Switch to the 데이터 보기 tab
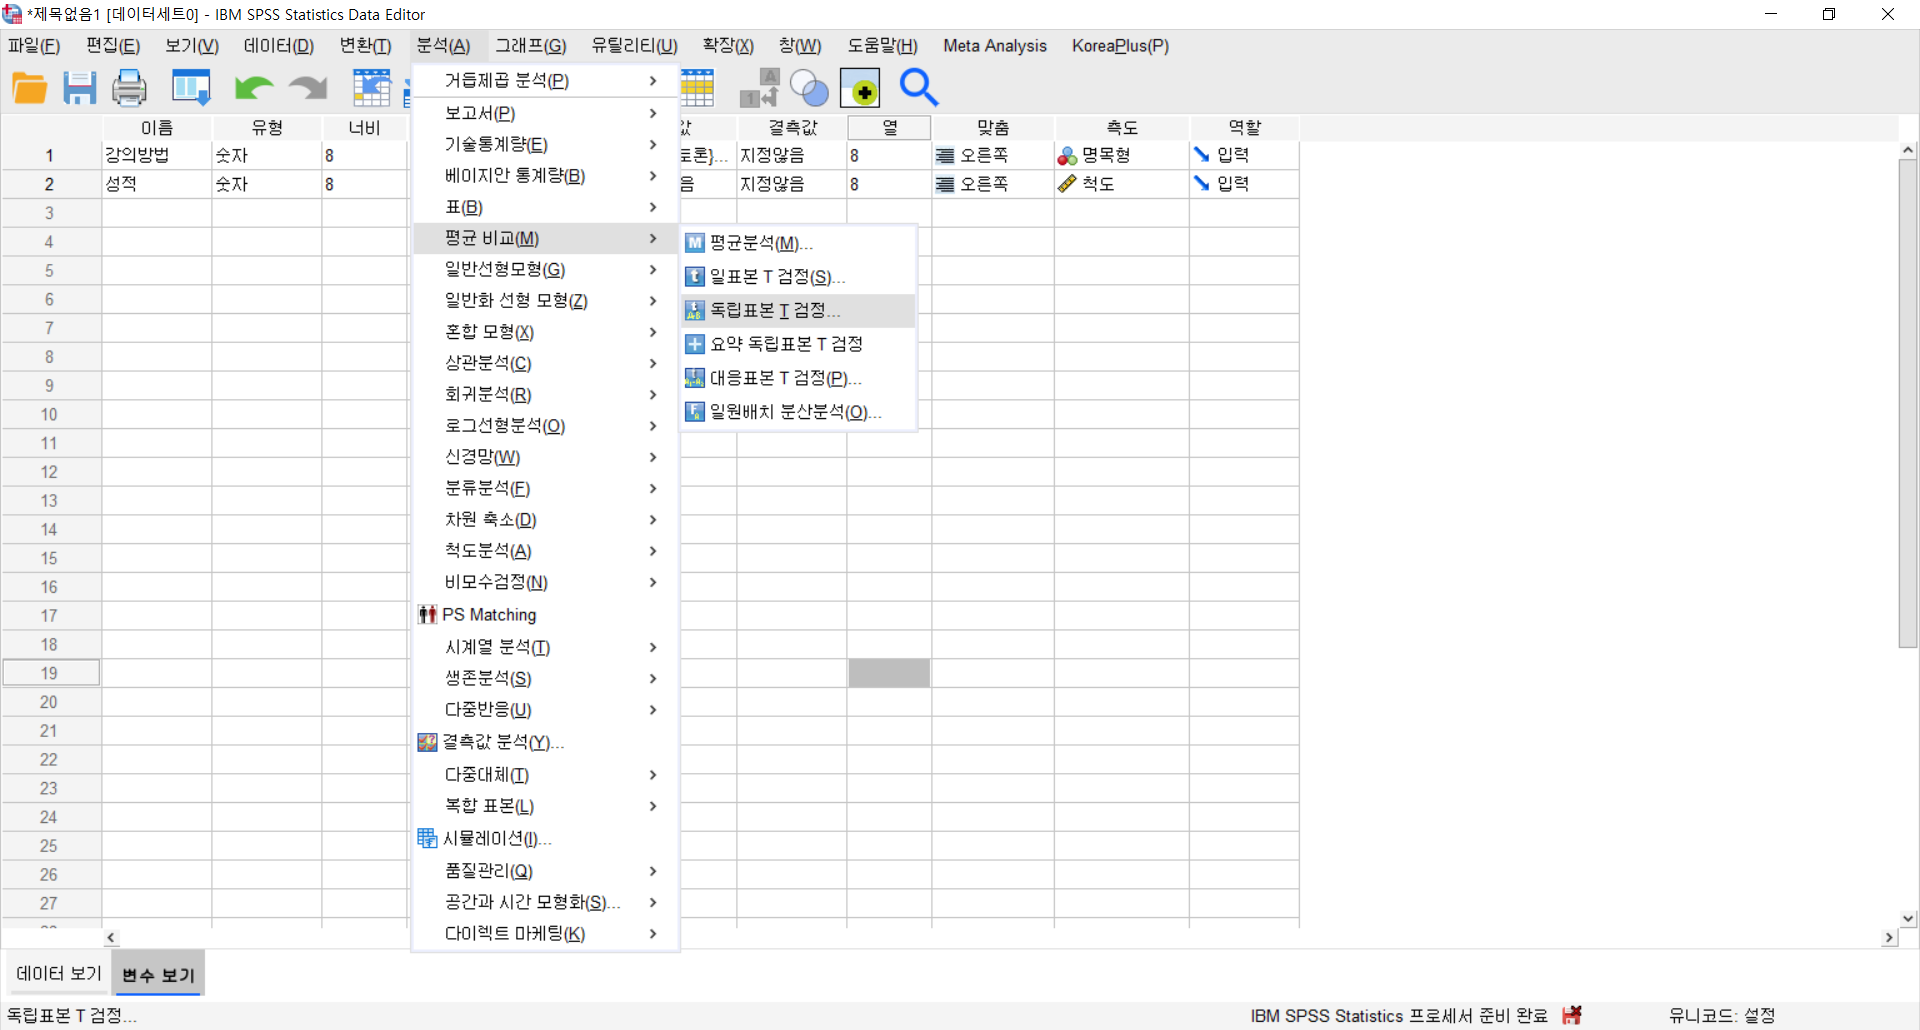The image size is (1920, 1030). (59, 974)
